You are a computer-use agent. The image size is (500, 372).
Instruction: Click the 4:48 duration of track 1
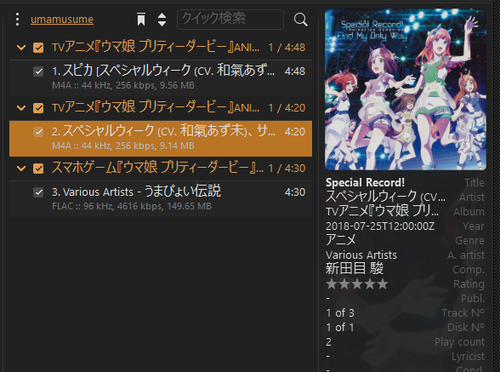(295, 71)
